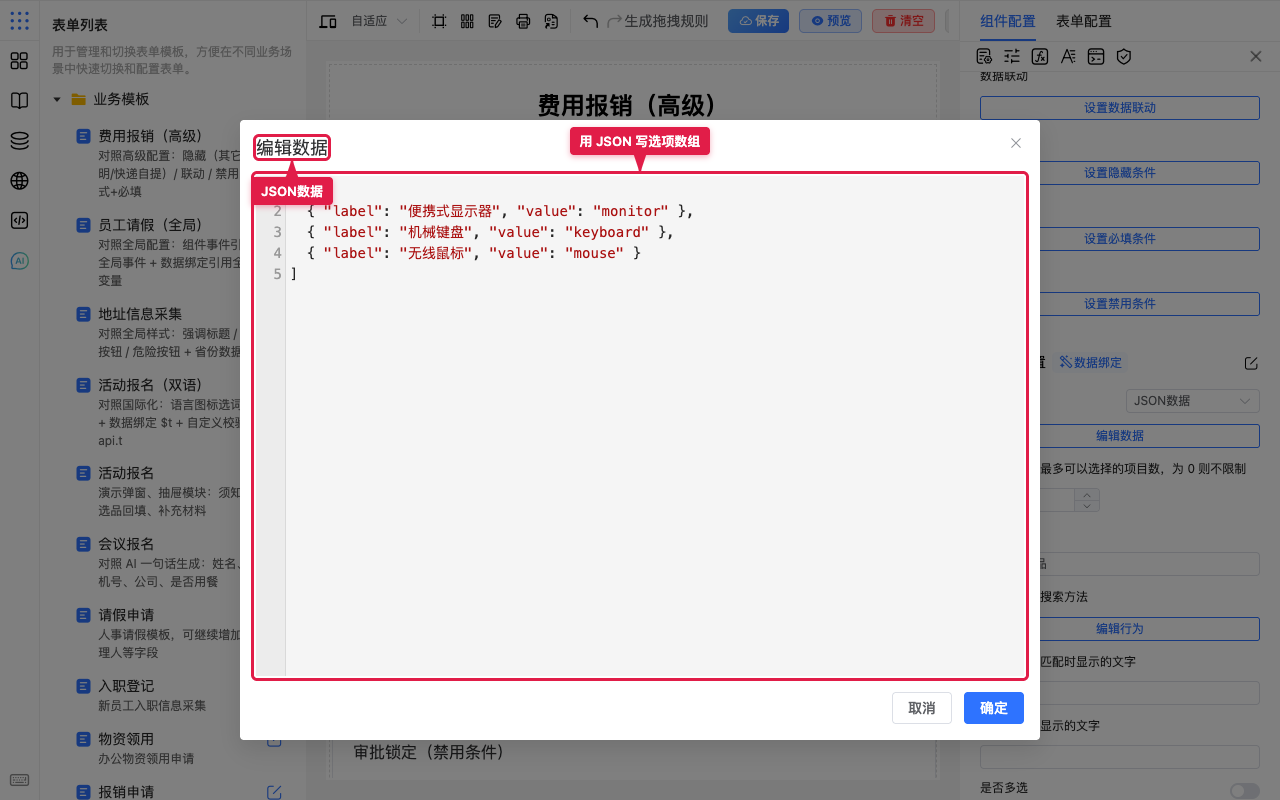Collapse the 业务模板 folder
Image resolution: width=1280 pixels, height=800 pixels.
pyautogui.click(x=57, y=99)
